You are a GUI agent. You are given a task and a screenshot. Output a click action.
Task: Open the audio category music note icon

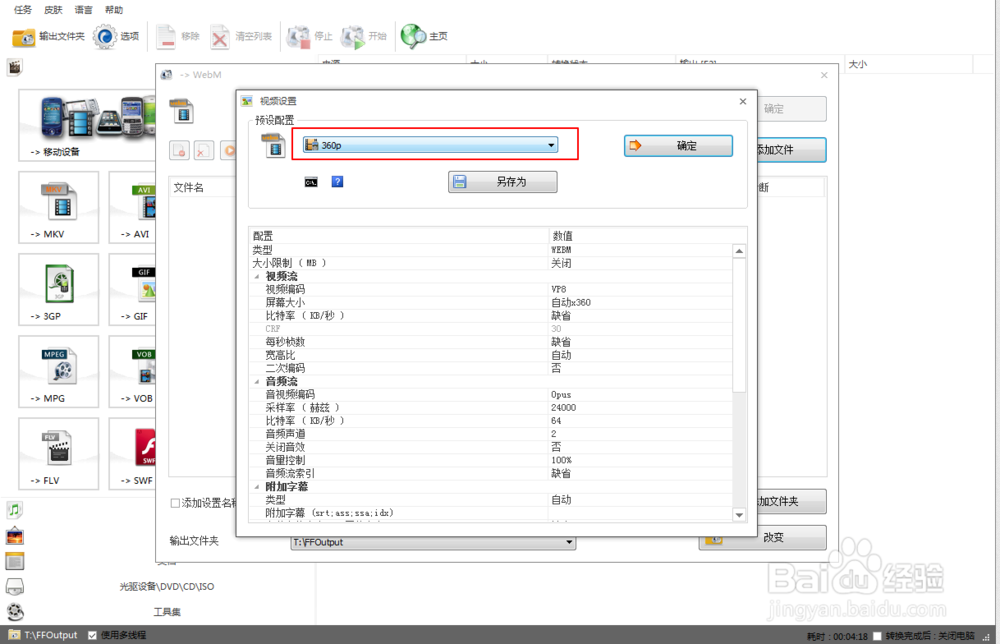click(15, 509)
